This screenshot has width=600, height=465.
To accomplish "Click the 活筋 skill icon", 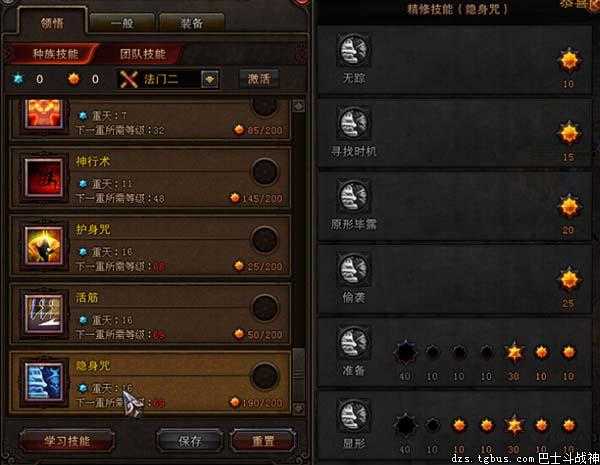I will click(x=44, y=314).
